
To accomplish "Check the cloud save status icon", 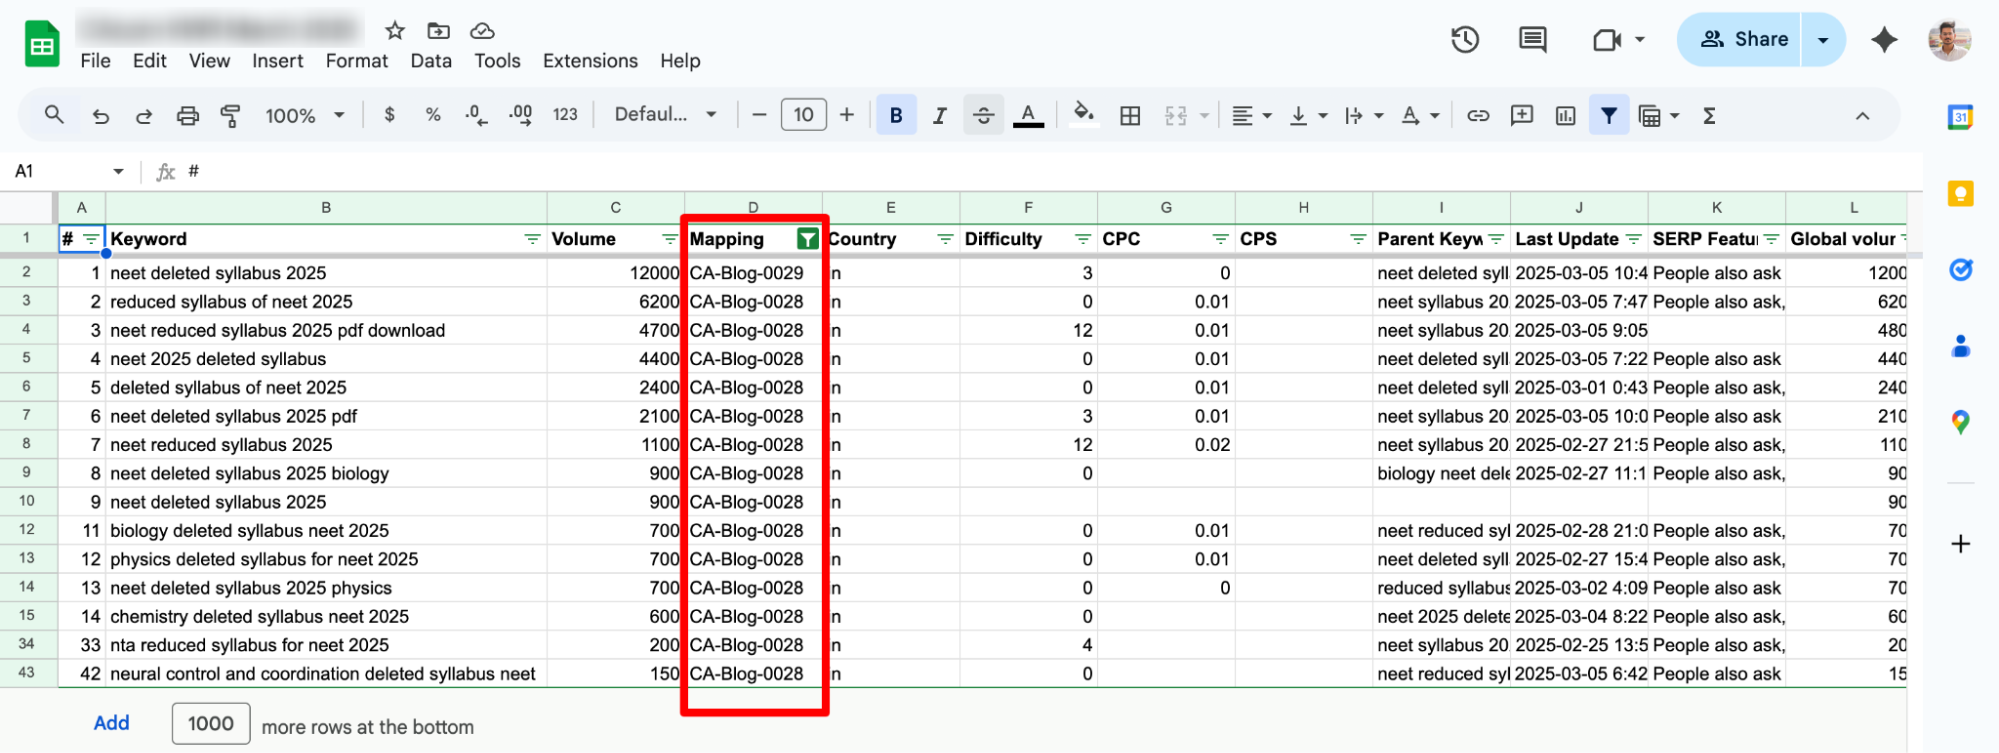I will pyautogui.click(x=482, y=31).
